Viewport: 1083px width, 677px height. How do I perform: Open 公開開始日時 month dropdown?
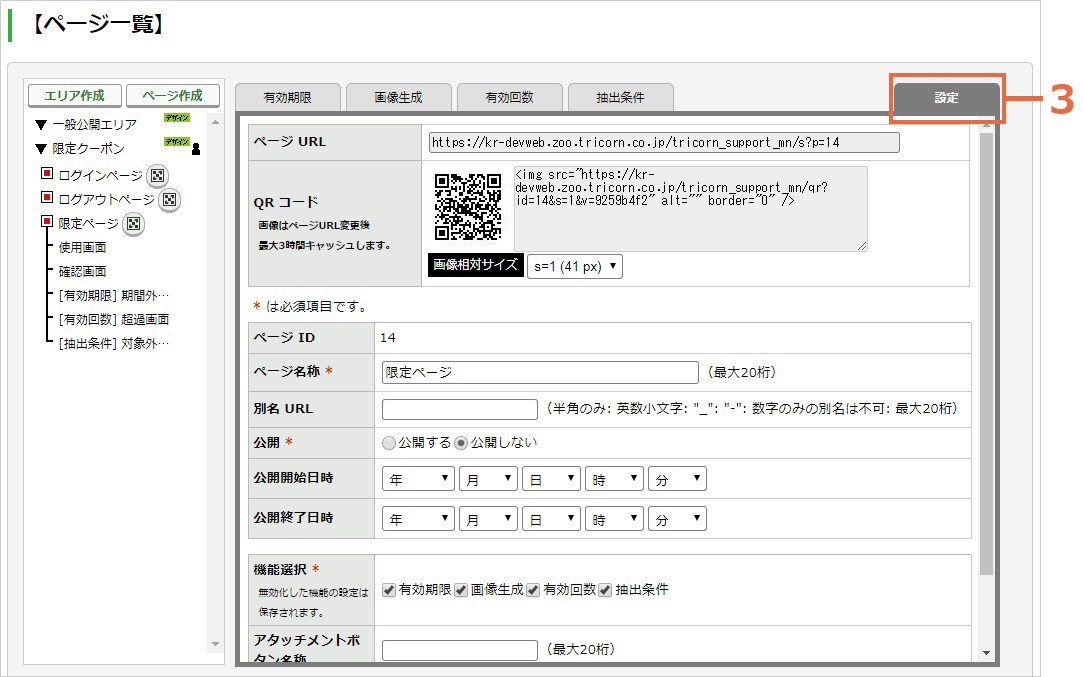[488, 479]
